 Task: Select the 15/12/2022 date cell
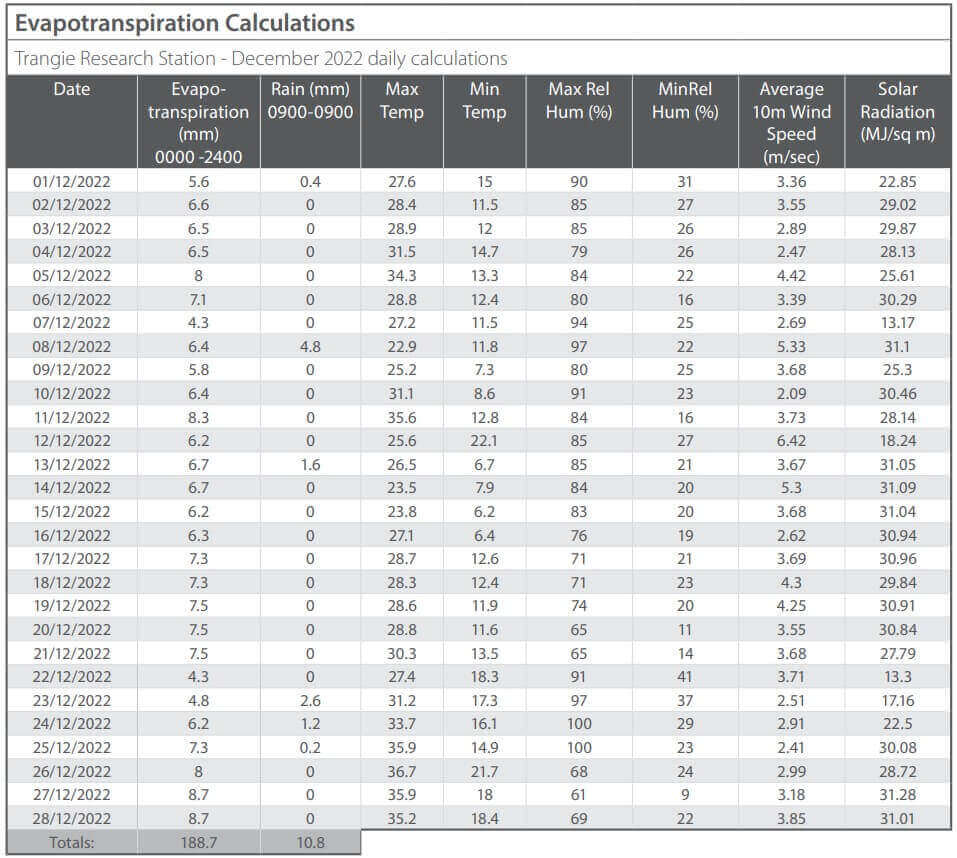72,511
